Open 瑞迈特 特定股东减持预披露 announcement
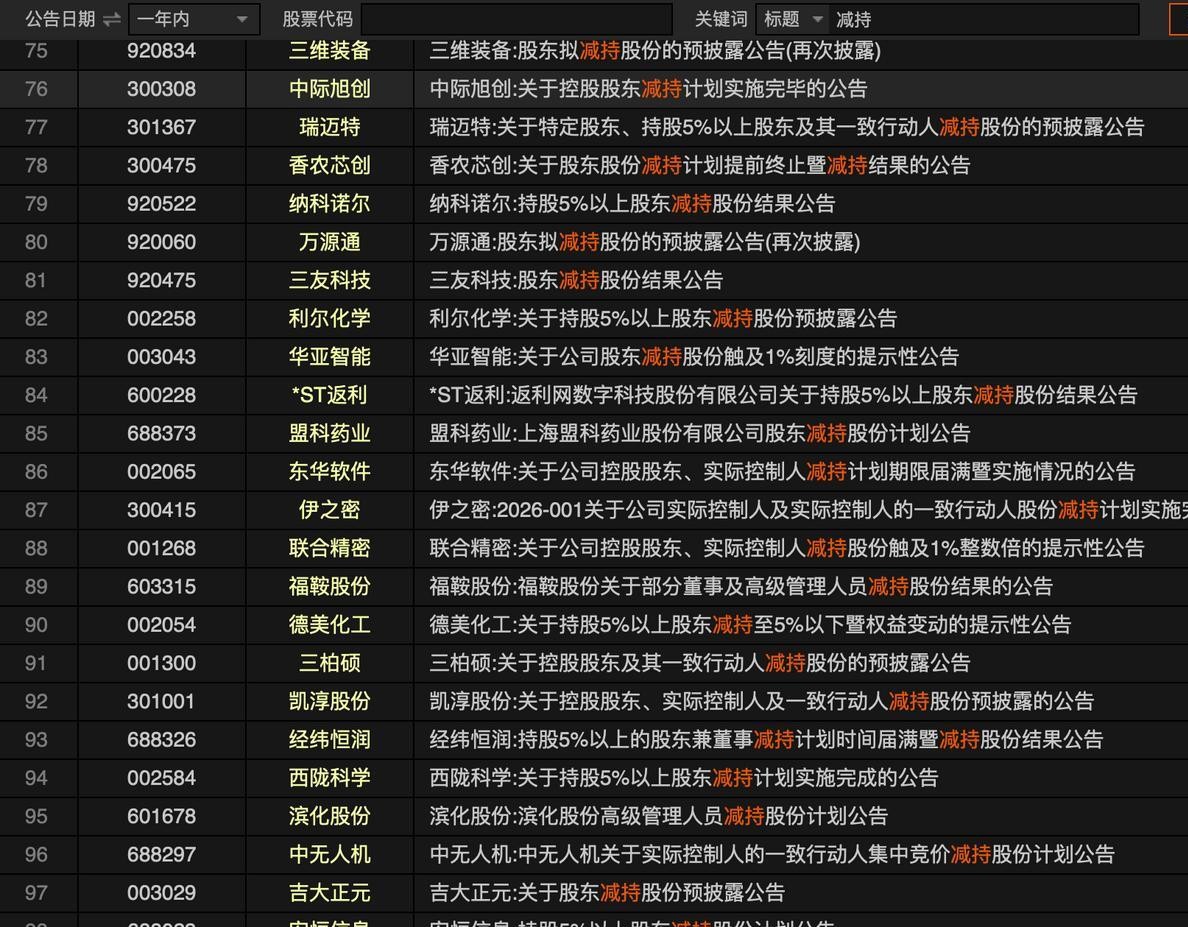Viewport: 1188px width, 927px height. point(787,127)
